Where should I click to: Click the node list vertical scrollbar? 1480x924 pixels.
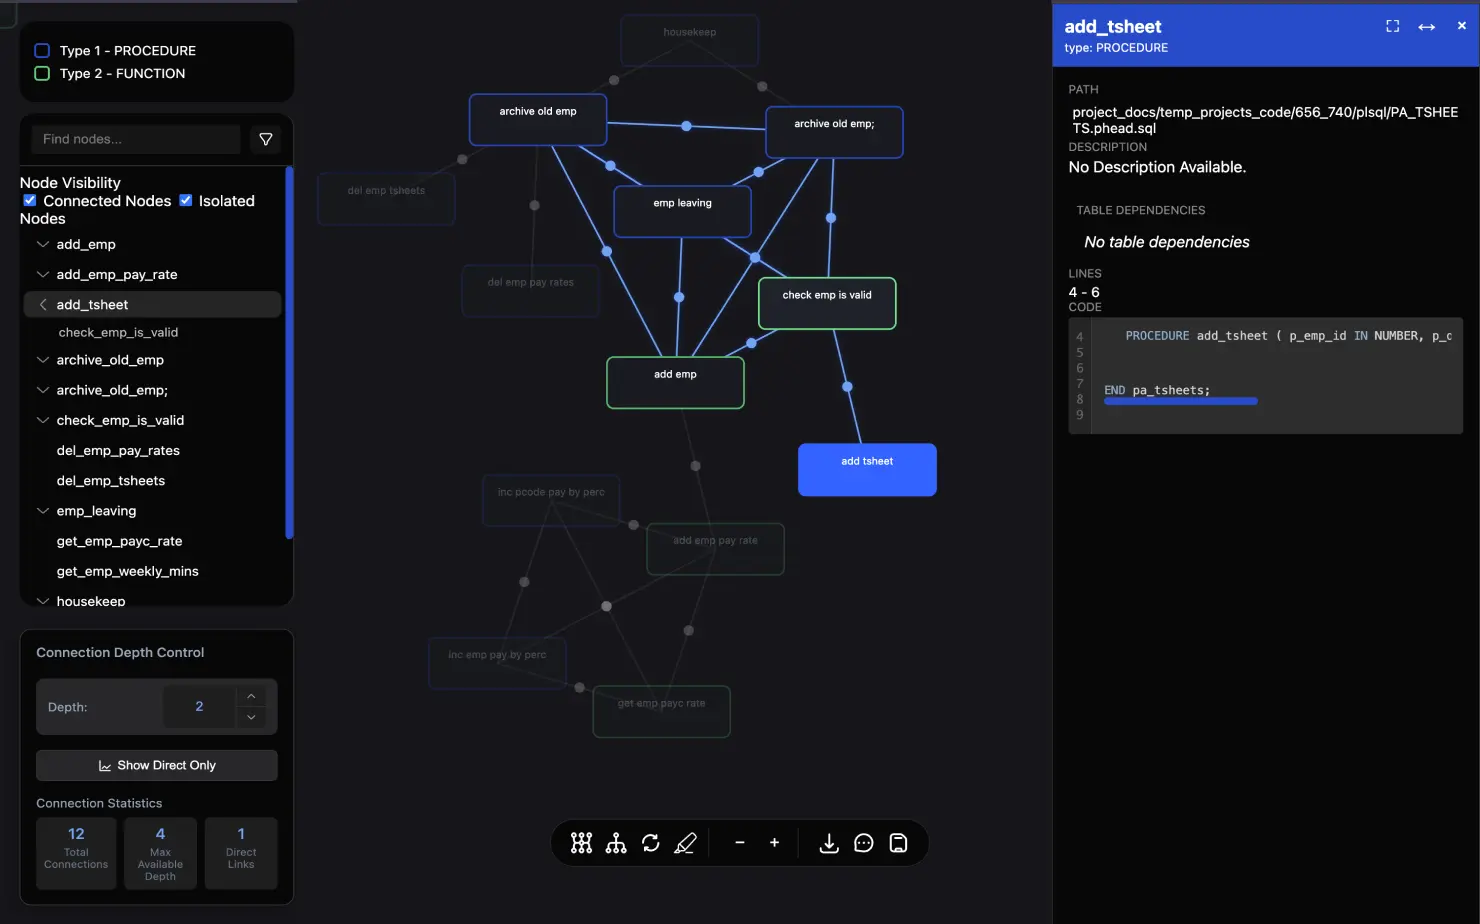point(289,354)
